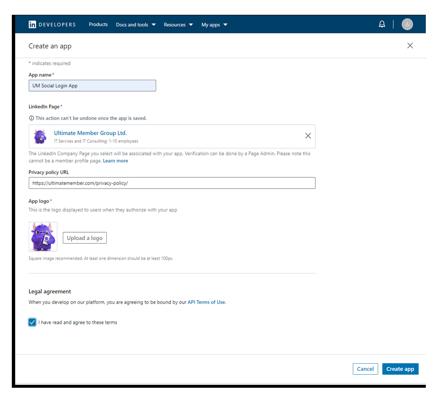
Task: Open the Ultimate Member Group Ltd. link
Action: (90, 133)
